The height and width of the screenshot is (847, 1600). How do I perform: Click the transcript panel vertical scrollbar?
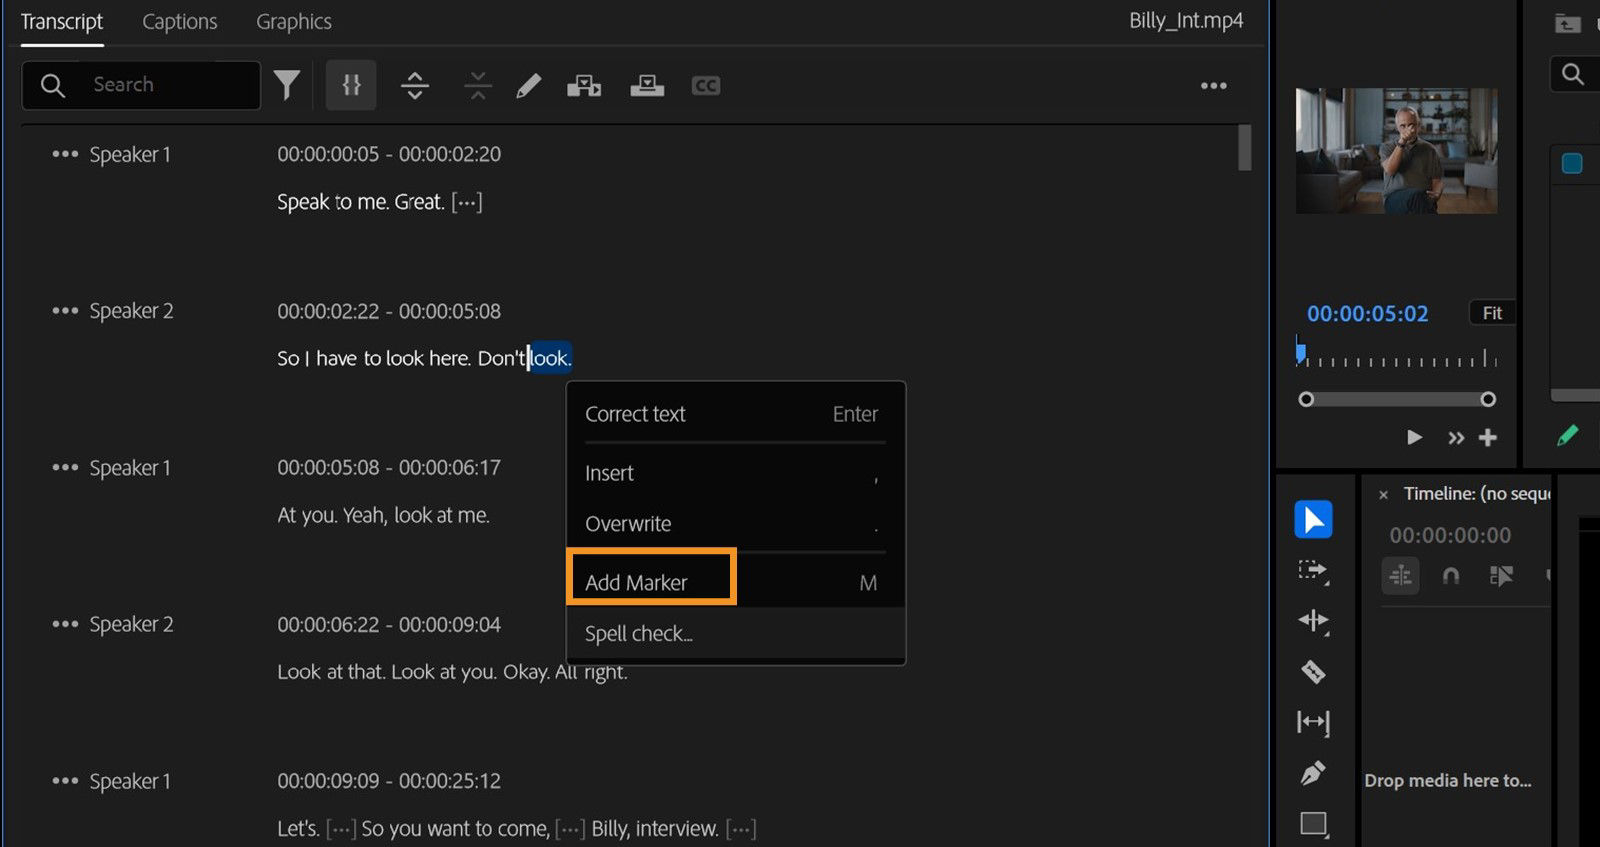(1245, 148)
